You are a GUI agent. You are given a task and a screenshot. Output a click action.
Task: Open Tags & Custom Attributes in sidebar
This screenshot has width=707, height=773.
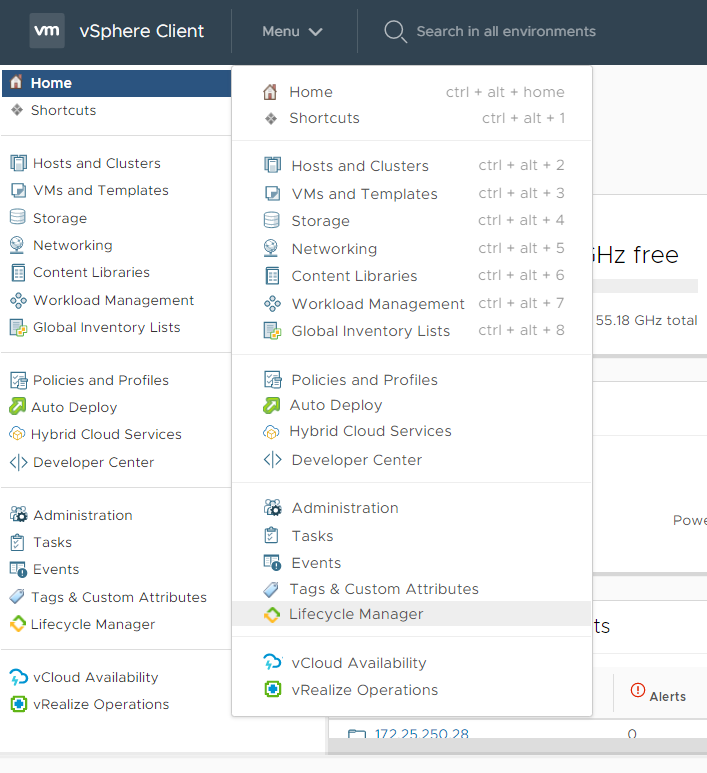pos(119,597)
